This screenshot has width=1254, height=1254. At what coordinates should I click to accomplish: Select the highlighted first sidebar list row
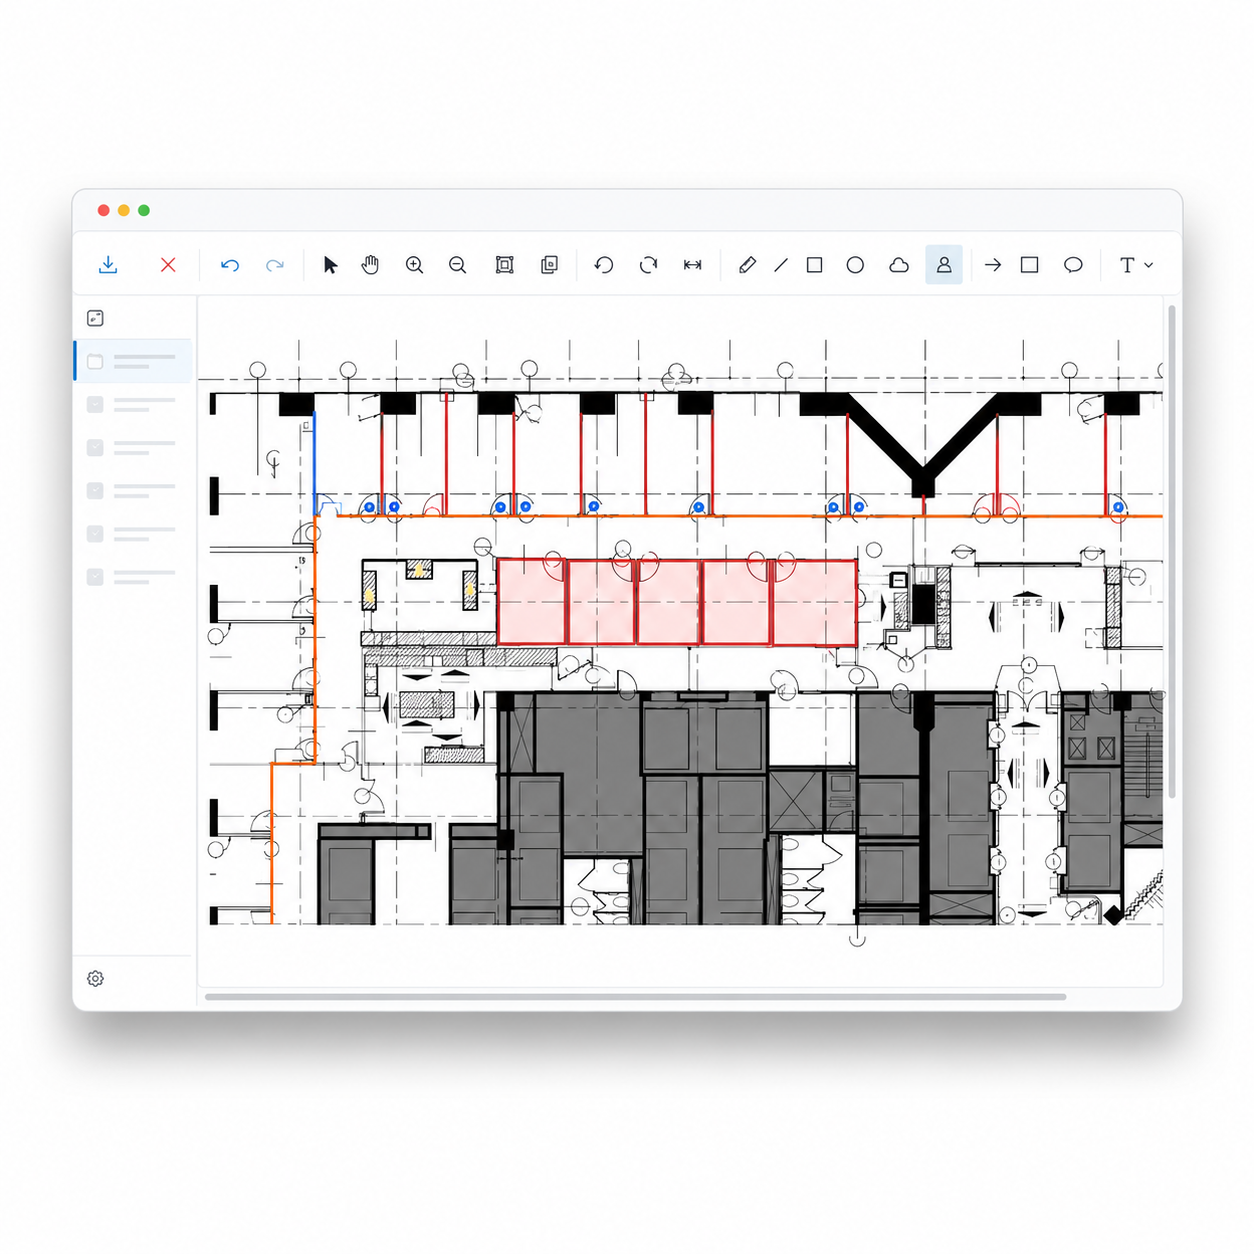(133, 361)
